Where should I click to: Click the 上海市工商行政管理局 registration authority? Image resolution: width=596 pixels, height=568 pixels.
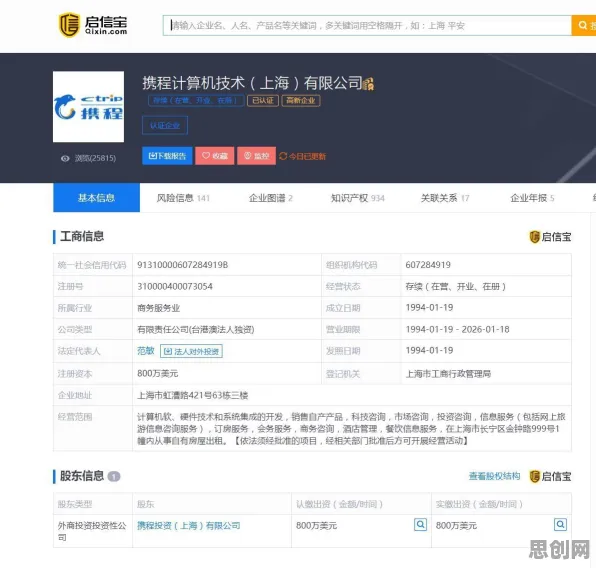(448, 374)
